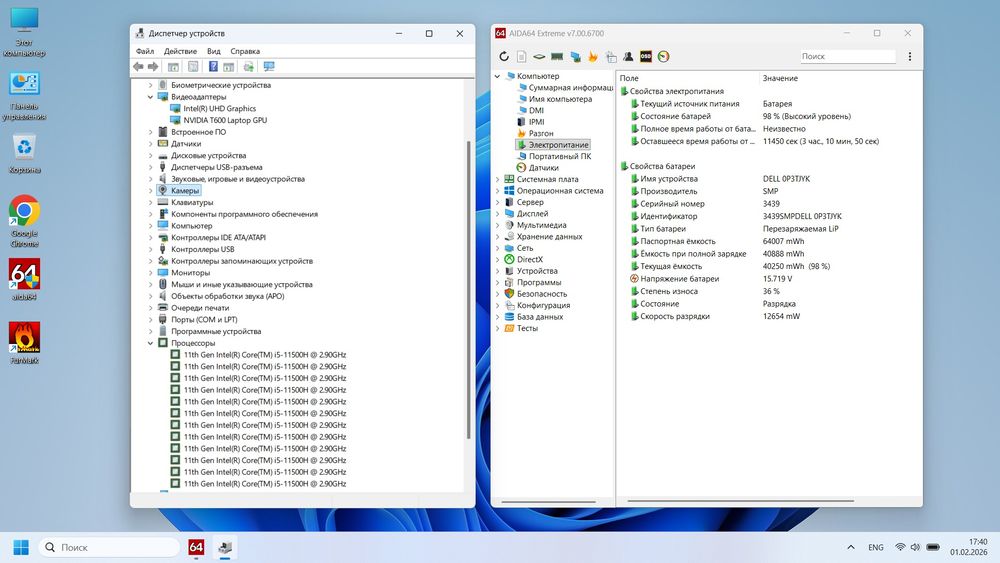Click the Device Manager vertical scrollbar
1000x563 pixels.
click(469, 289)
